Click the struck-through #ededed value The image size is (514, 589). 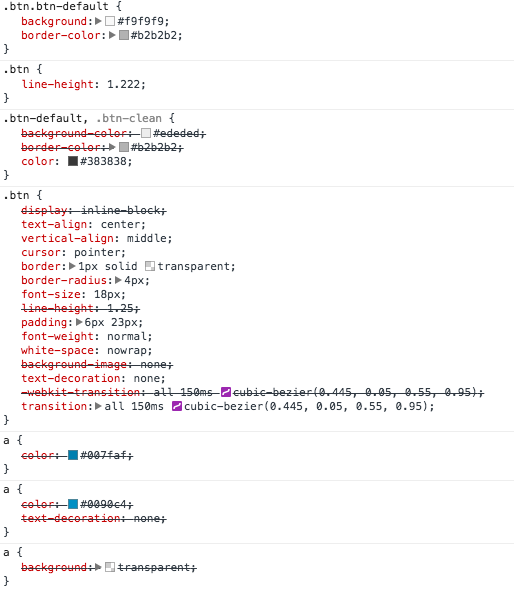pyautogui.click(x=176, y=133)
